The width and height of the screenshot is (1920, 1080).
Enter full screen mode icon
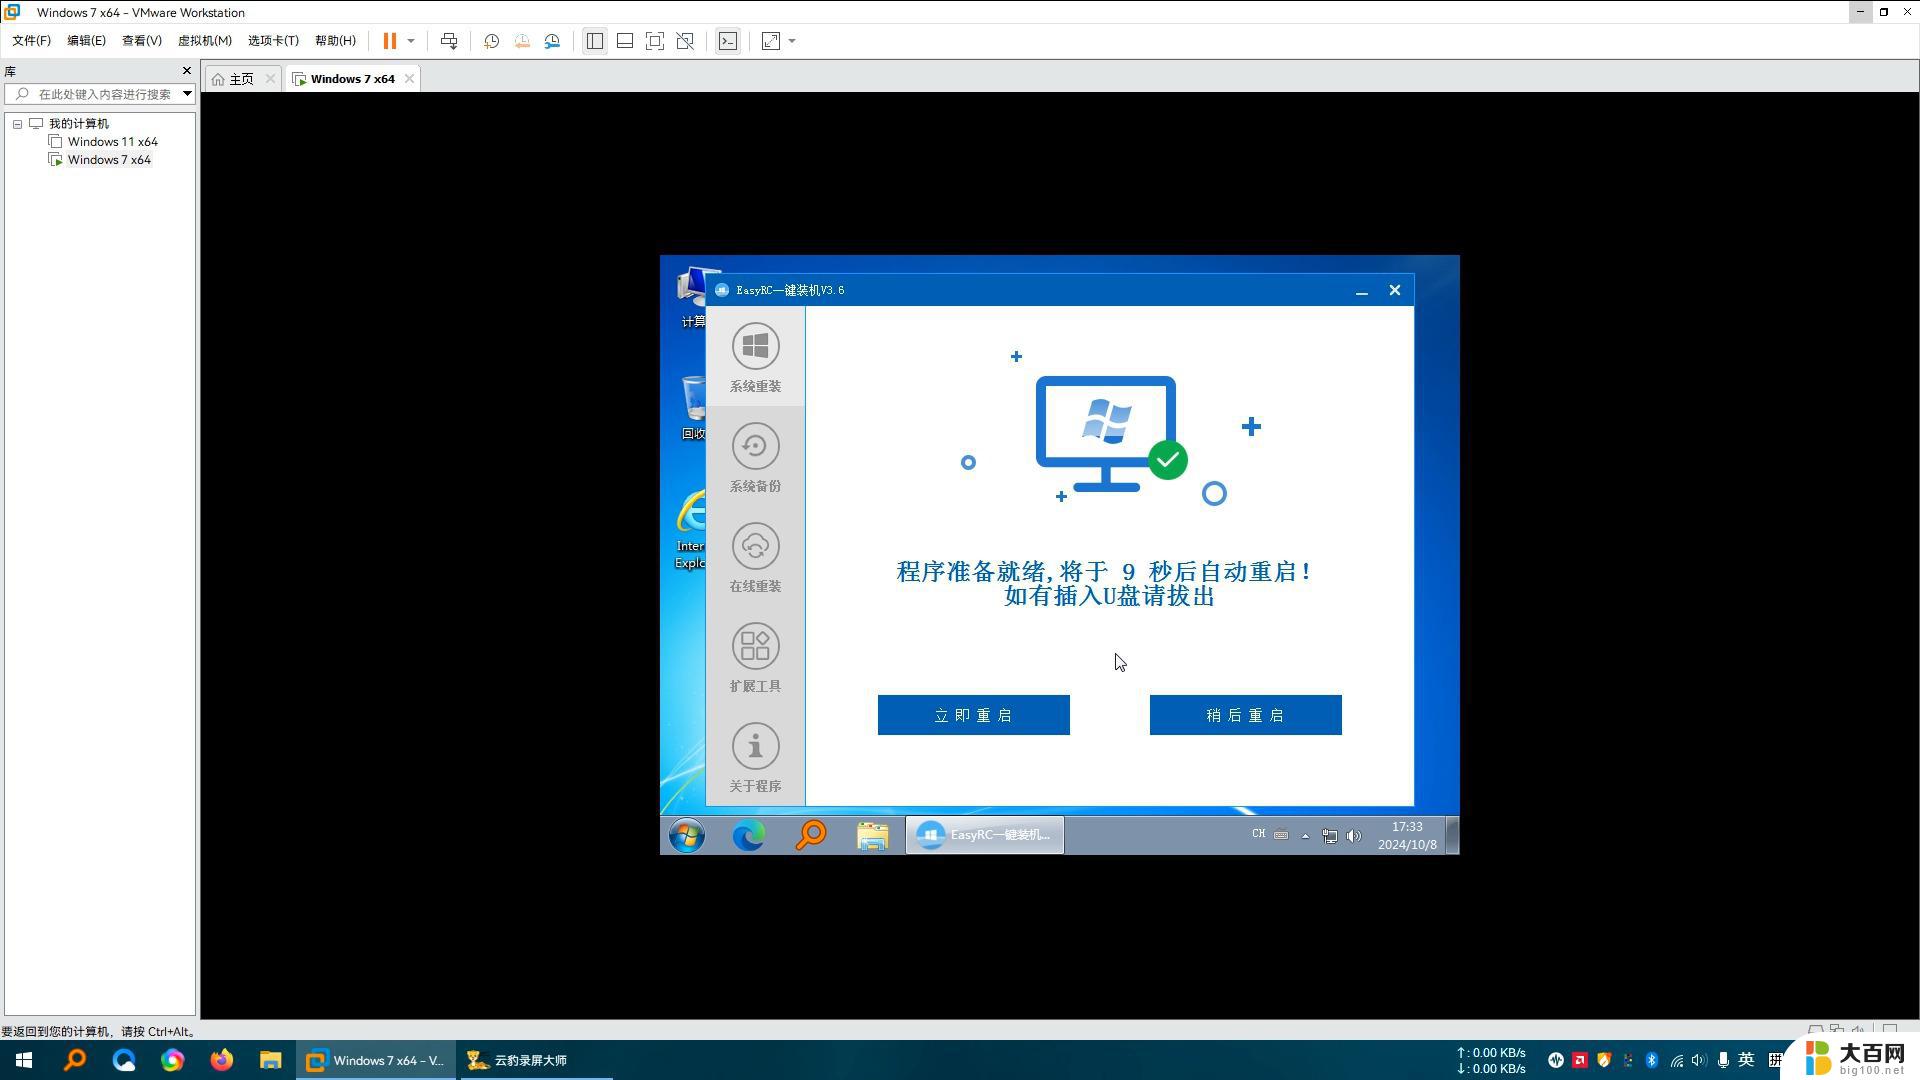pyautogui.click(x=655, y=41)
